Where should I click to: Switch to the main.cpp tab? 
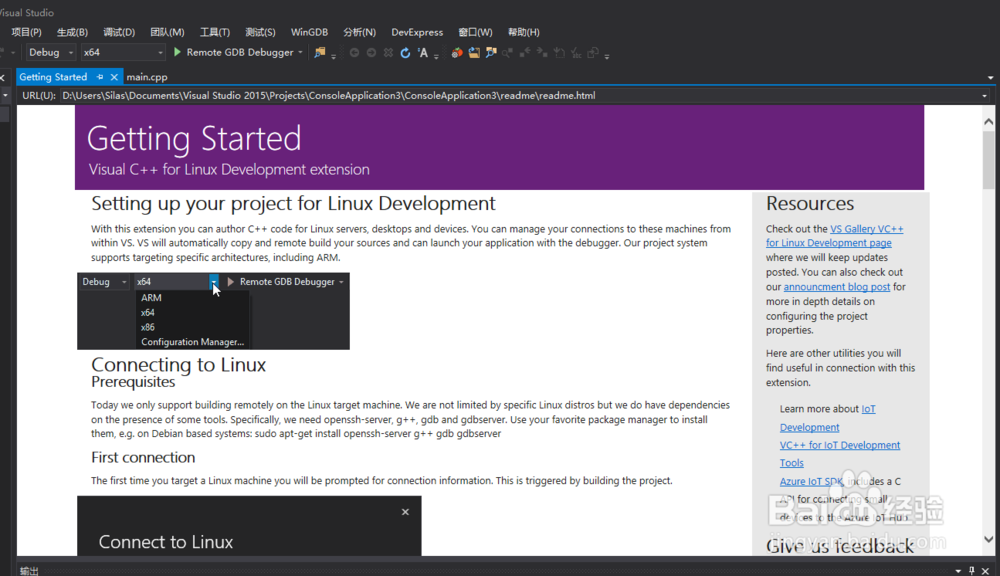tap(146, 76)
